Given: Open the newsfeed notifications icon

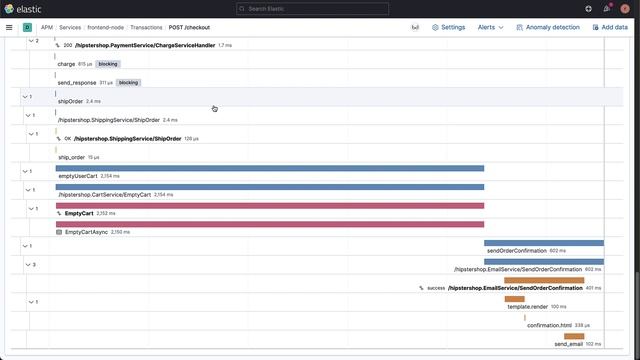Looking at the screenshot, I should (x=607, y=9).
